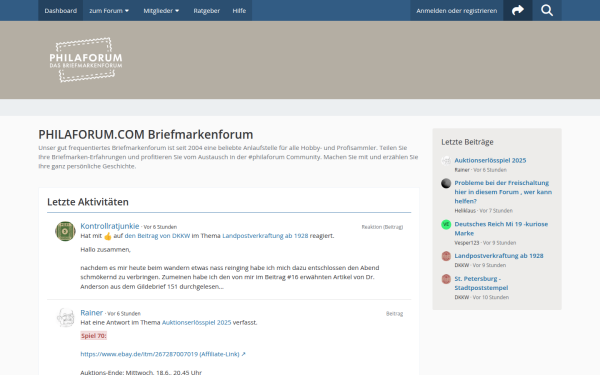Expand the Mitglieder dropdown menu
600x375 pixels.
(161, 11)
